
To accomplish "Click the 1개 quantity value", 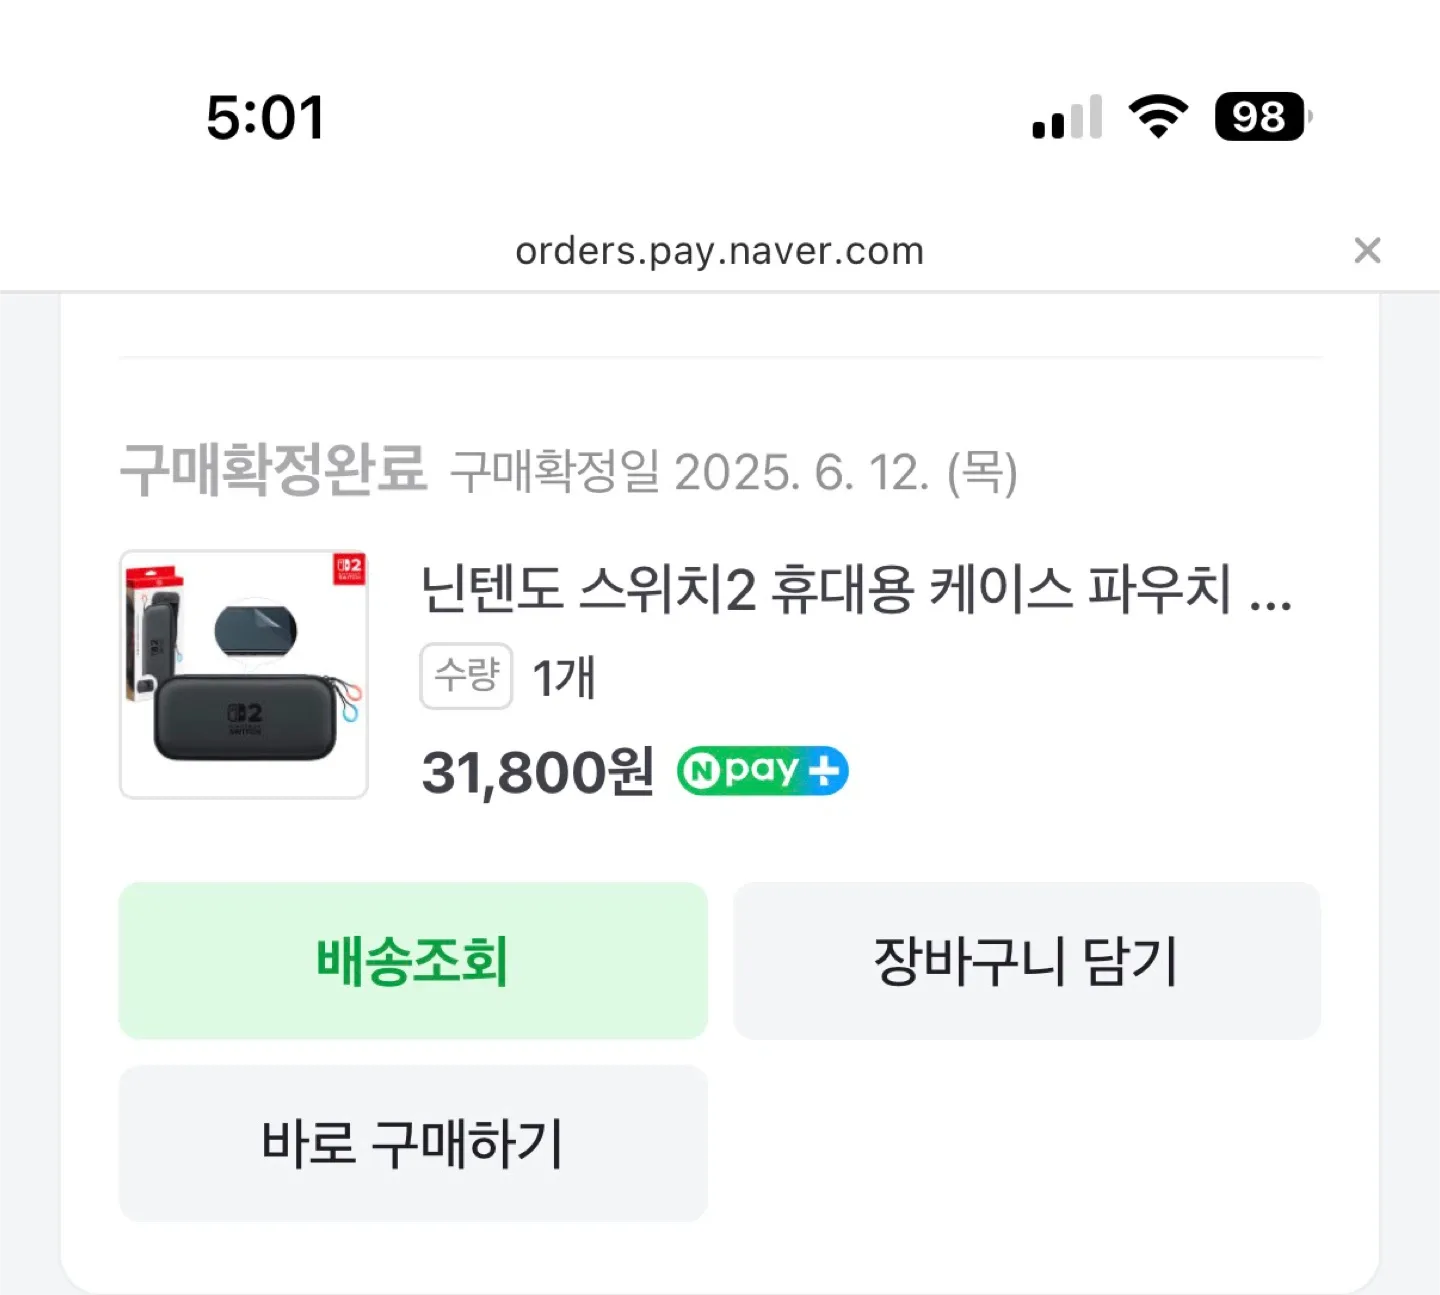I will click(564, 678).
